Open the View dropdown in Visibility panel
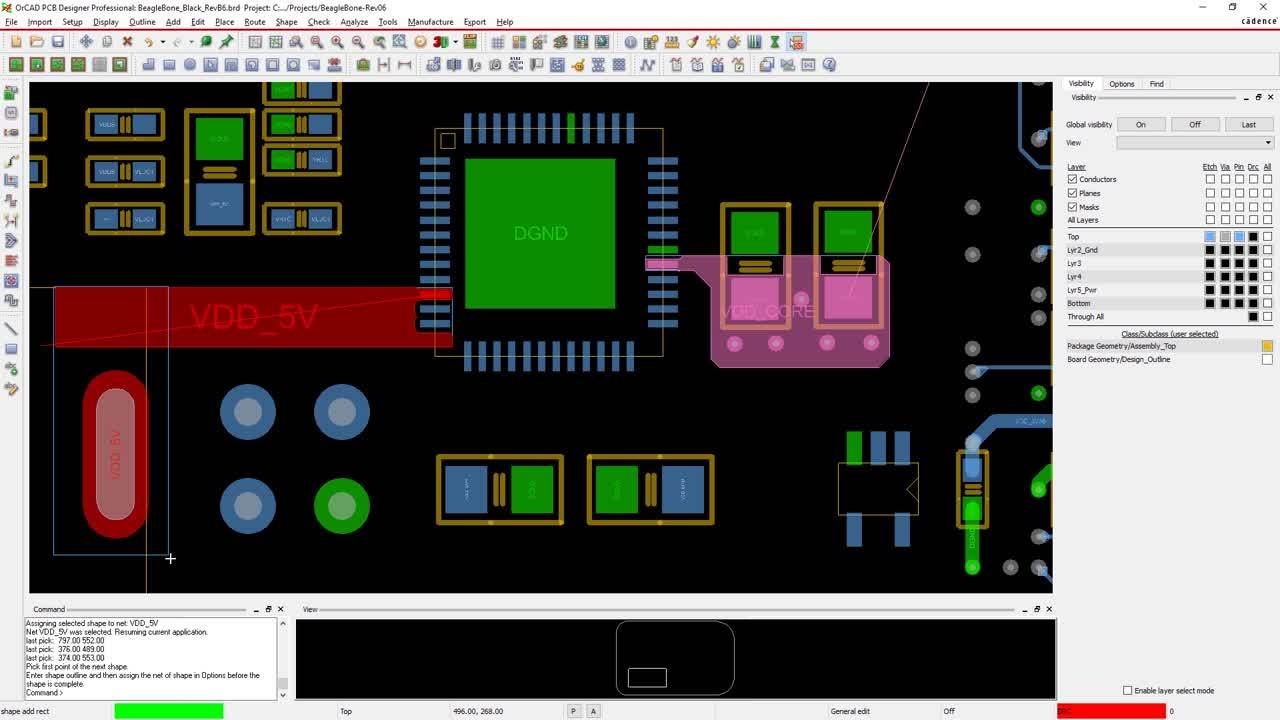This screenshot has width=1280, height=720. point(1195,143)
